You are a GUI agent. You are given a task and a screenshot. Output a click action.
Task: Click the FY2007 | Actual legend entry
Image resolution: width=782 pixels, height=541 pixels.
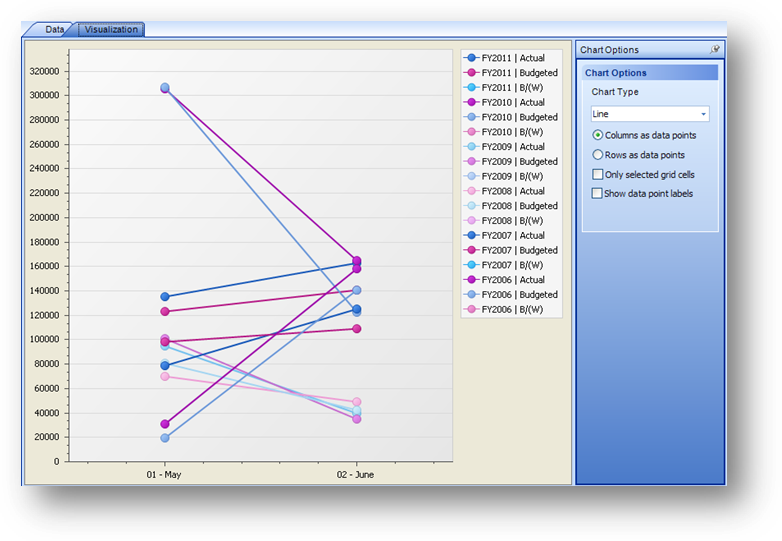pos(504,235)
